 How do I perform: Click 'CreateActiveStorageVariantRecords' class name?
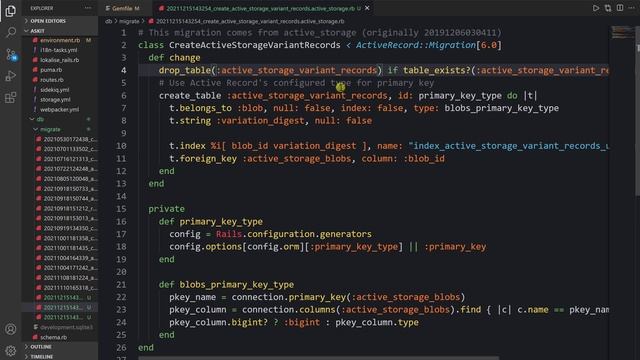click(255, 45)
